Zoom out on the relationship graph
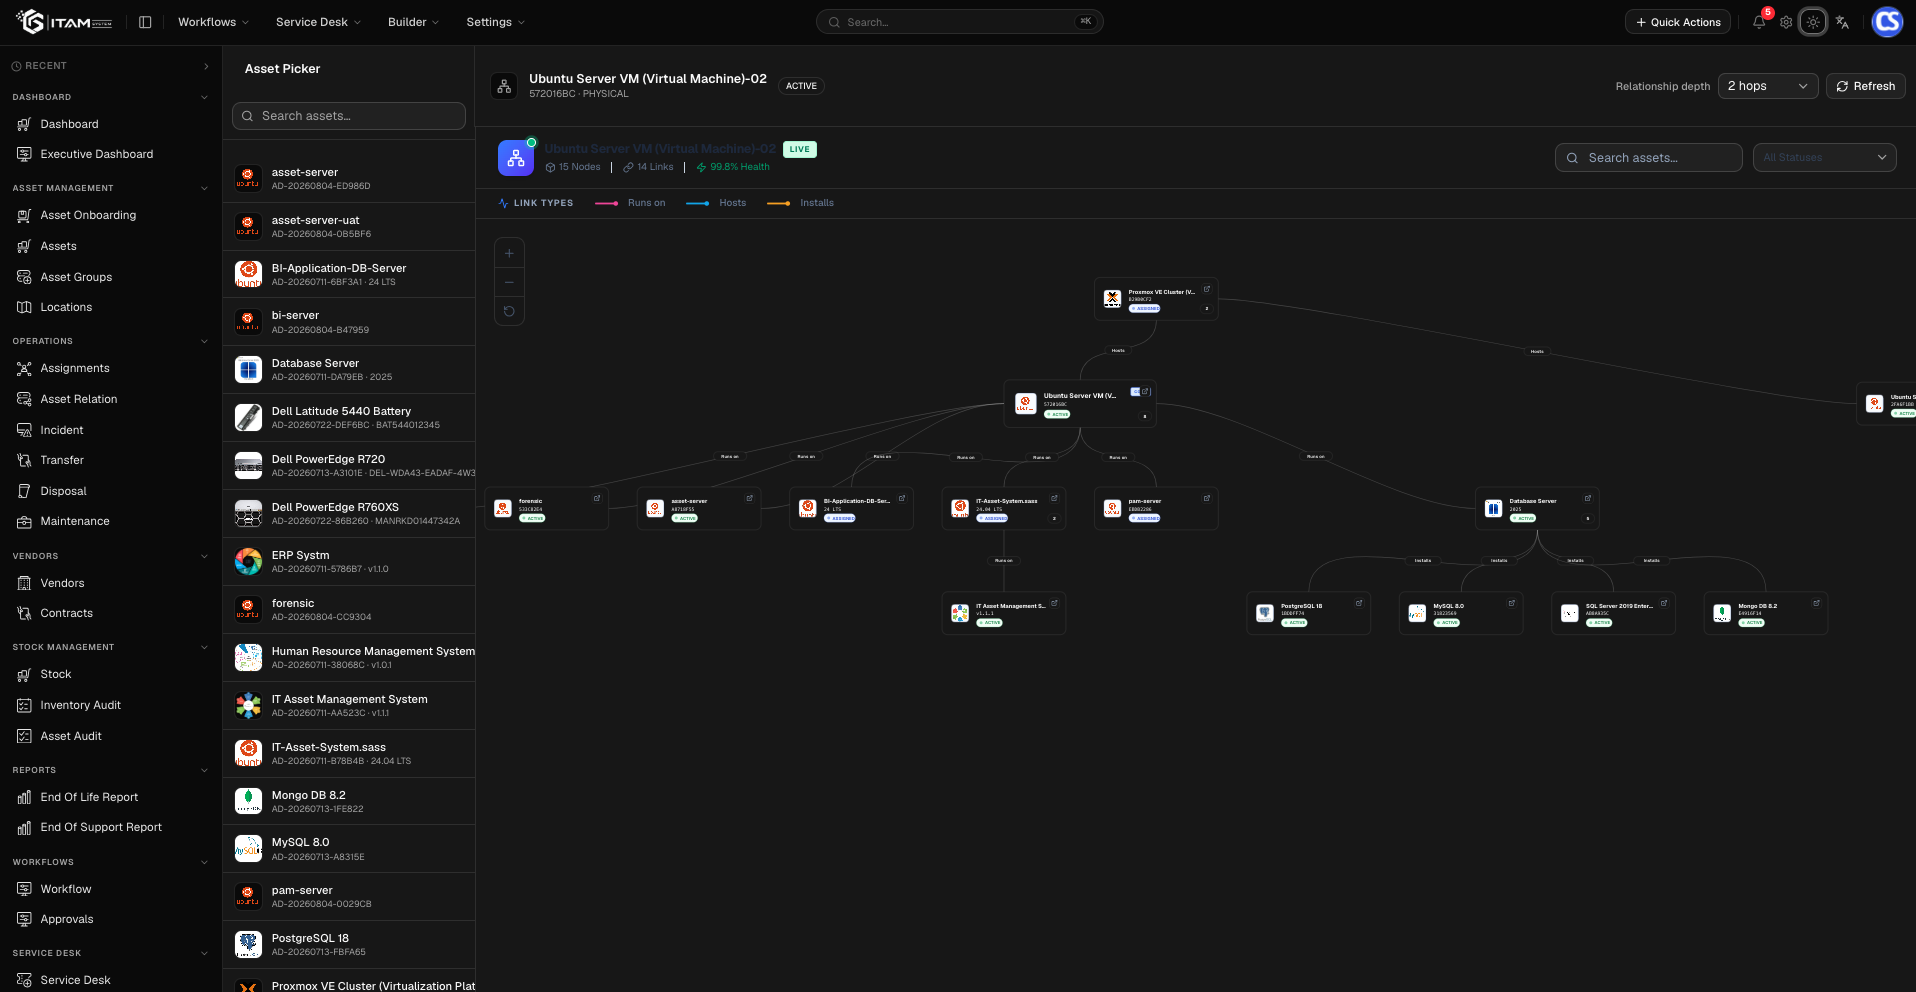 (509, 282)
